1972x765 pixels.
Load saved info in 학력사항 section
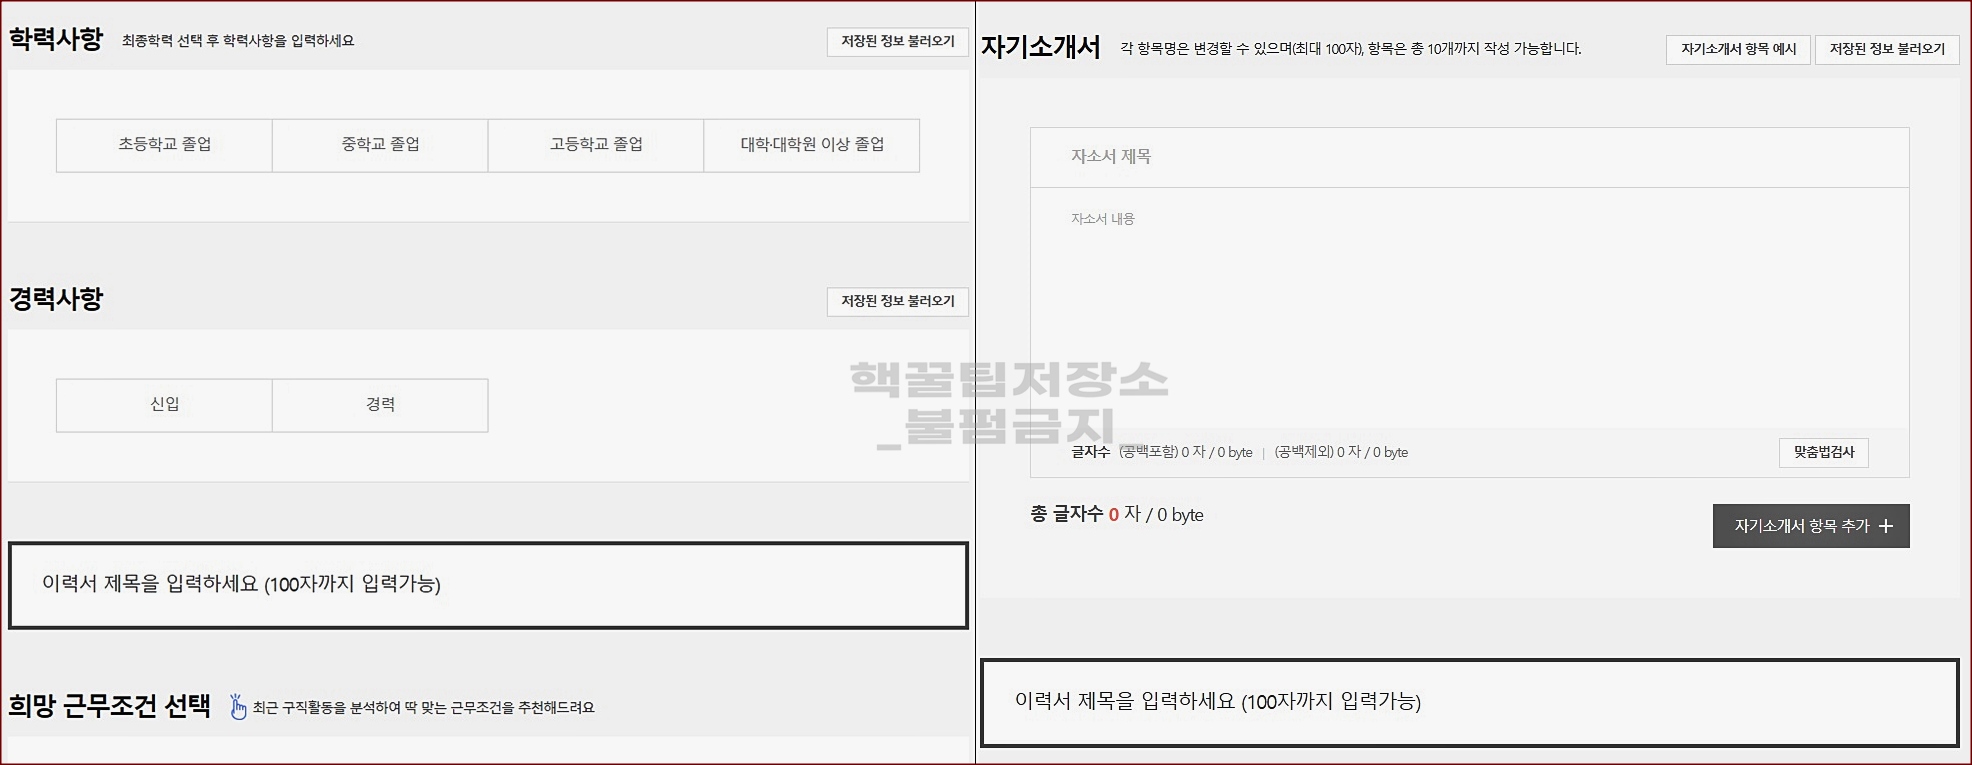(897, 42)
